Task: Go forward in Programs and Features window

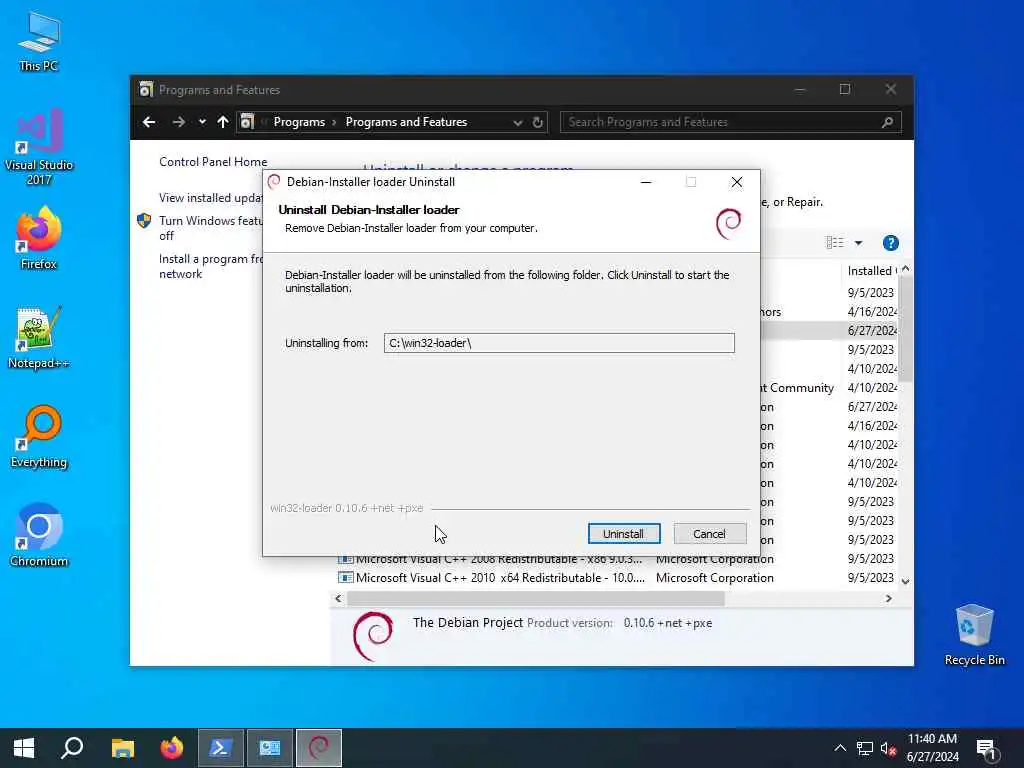Action: 178,122
